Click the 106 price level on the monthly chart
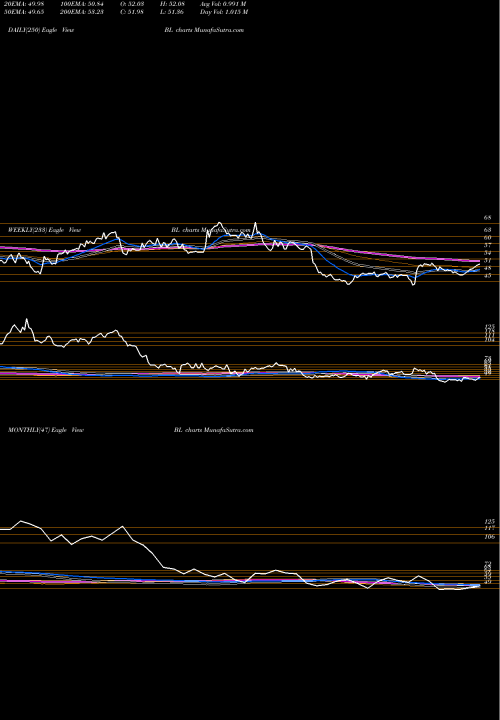This screenshot has width=500, height=720. coord(489,537)
